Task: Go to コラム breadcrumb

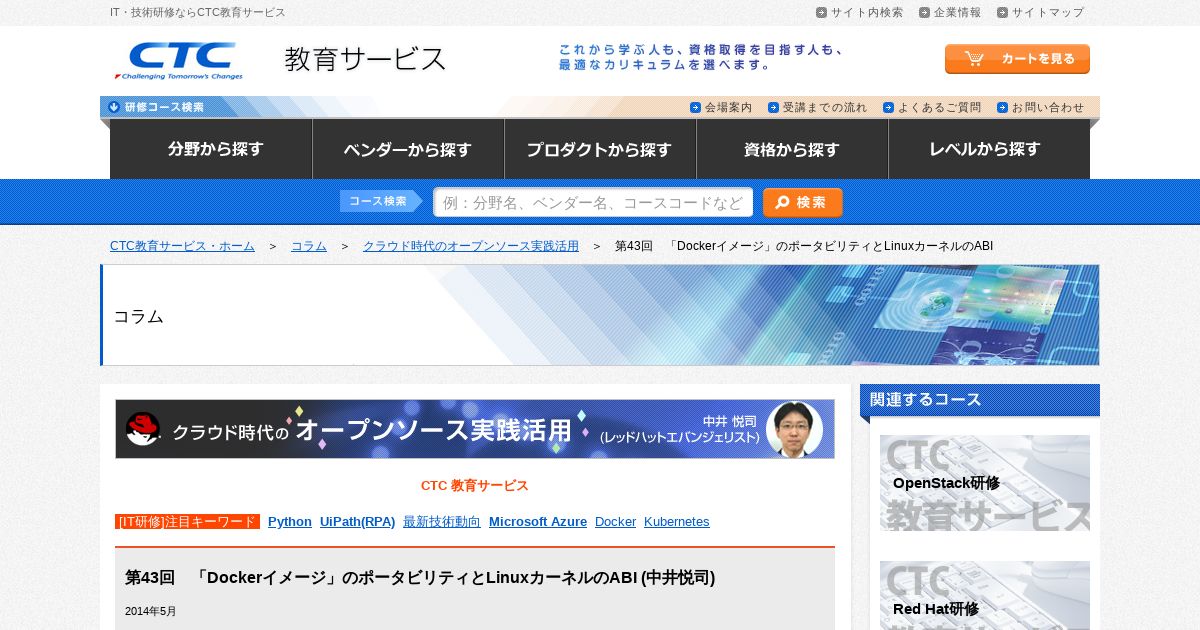Action: pyautogui.click(x=309, y=246)
